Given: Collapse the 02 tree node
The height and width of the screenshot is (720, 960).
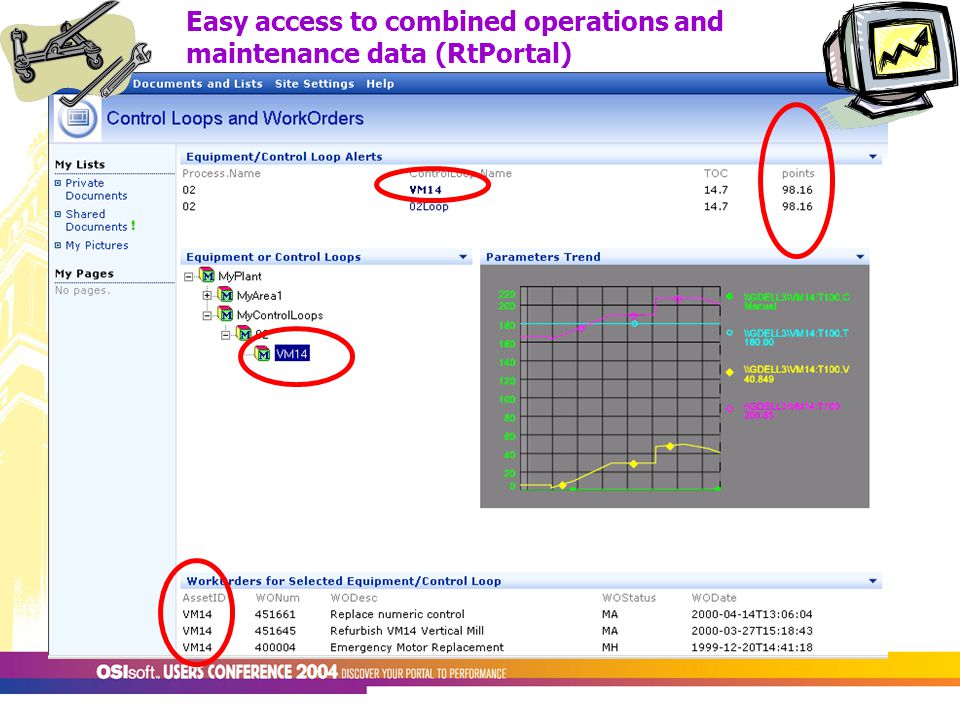Looking at the screenshot, I should pos(225,335).
